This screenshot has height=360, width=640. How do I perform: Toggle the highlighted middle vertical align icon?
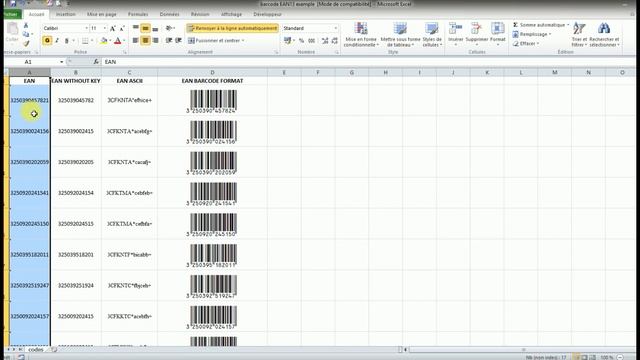click(x=145, y=28)
